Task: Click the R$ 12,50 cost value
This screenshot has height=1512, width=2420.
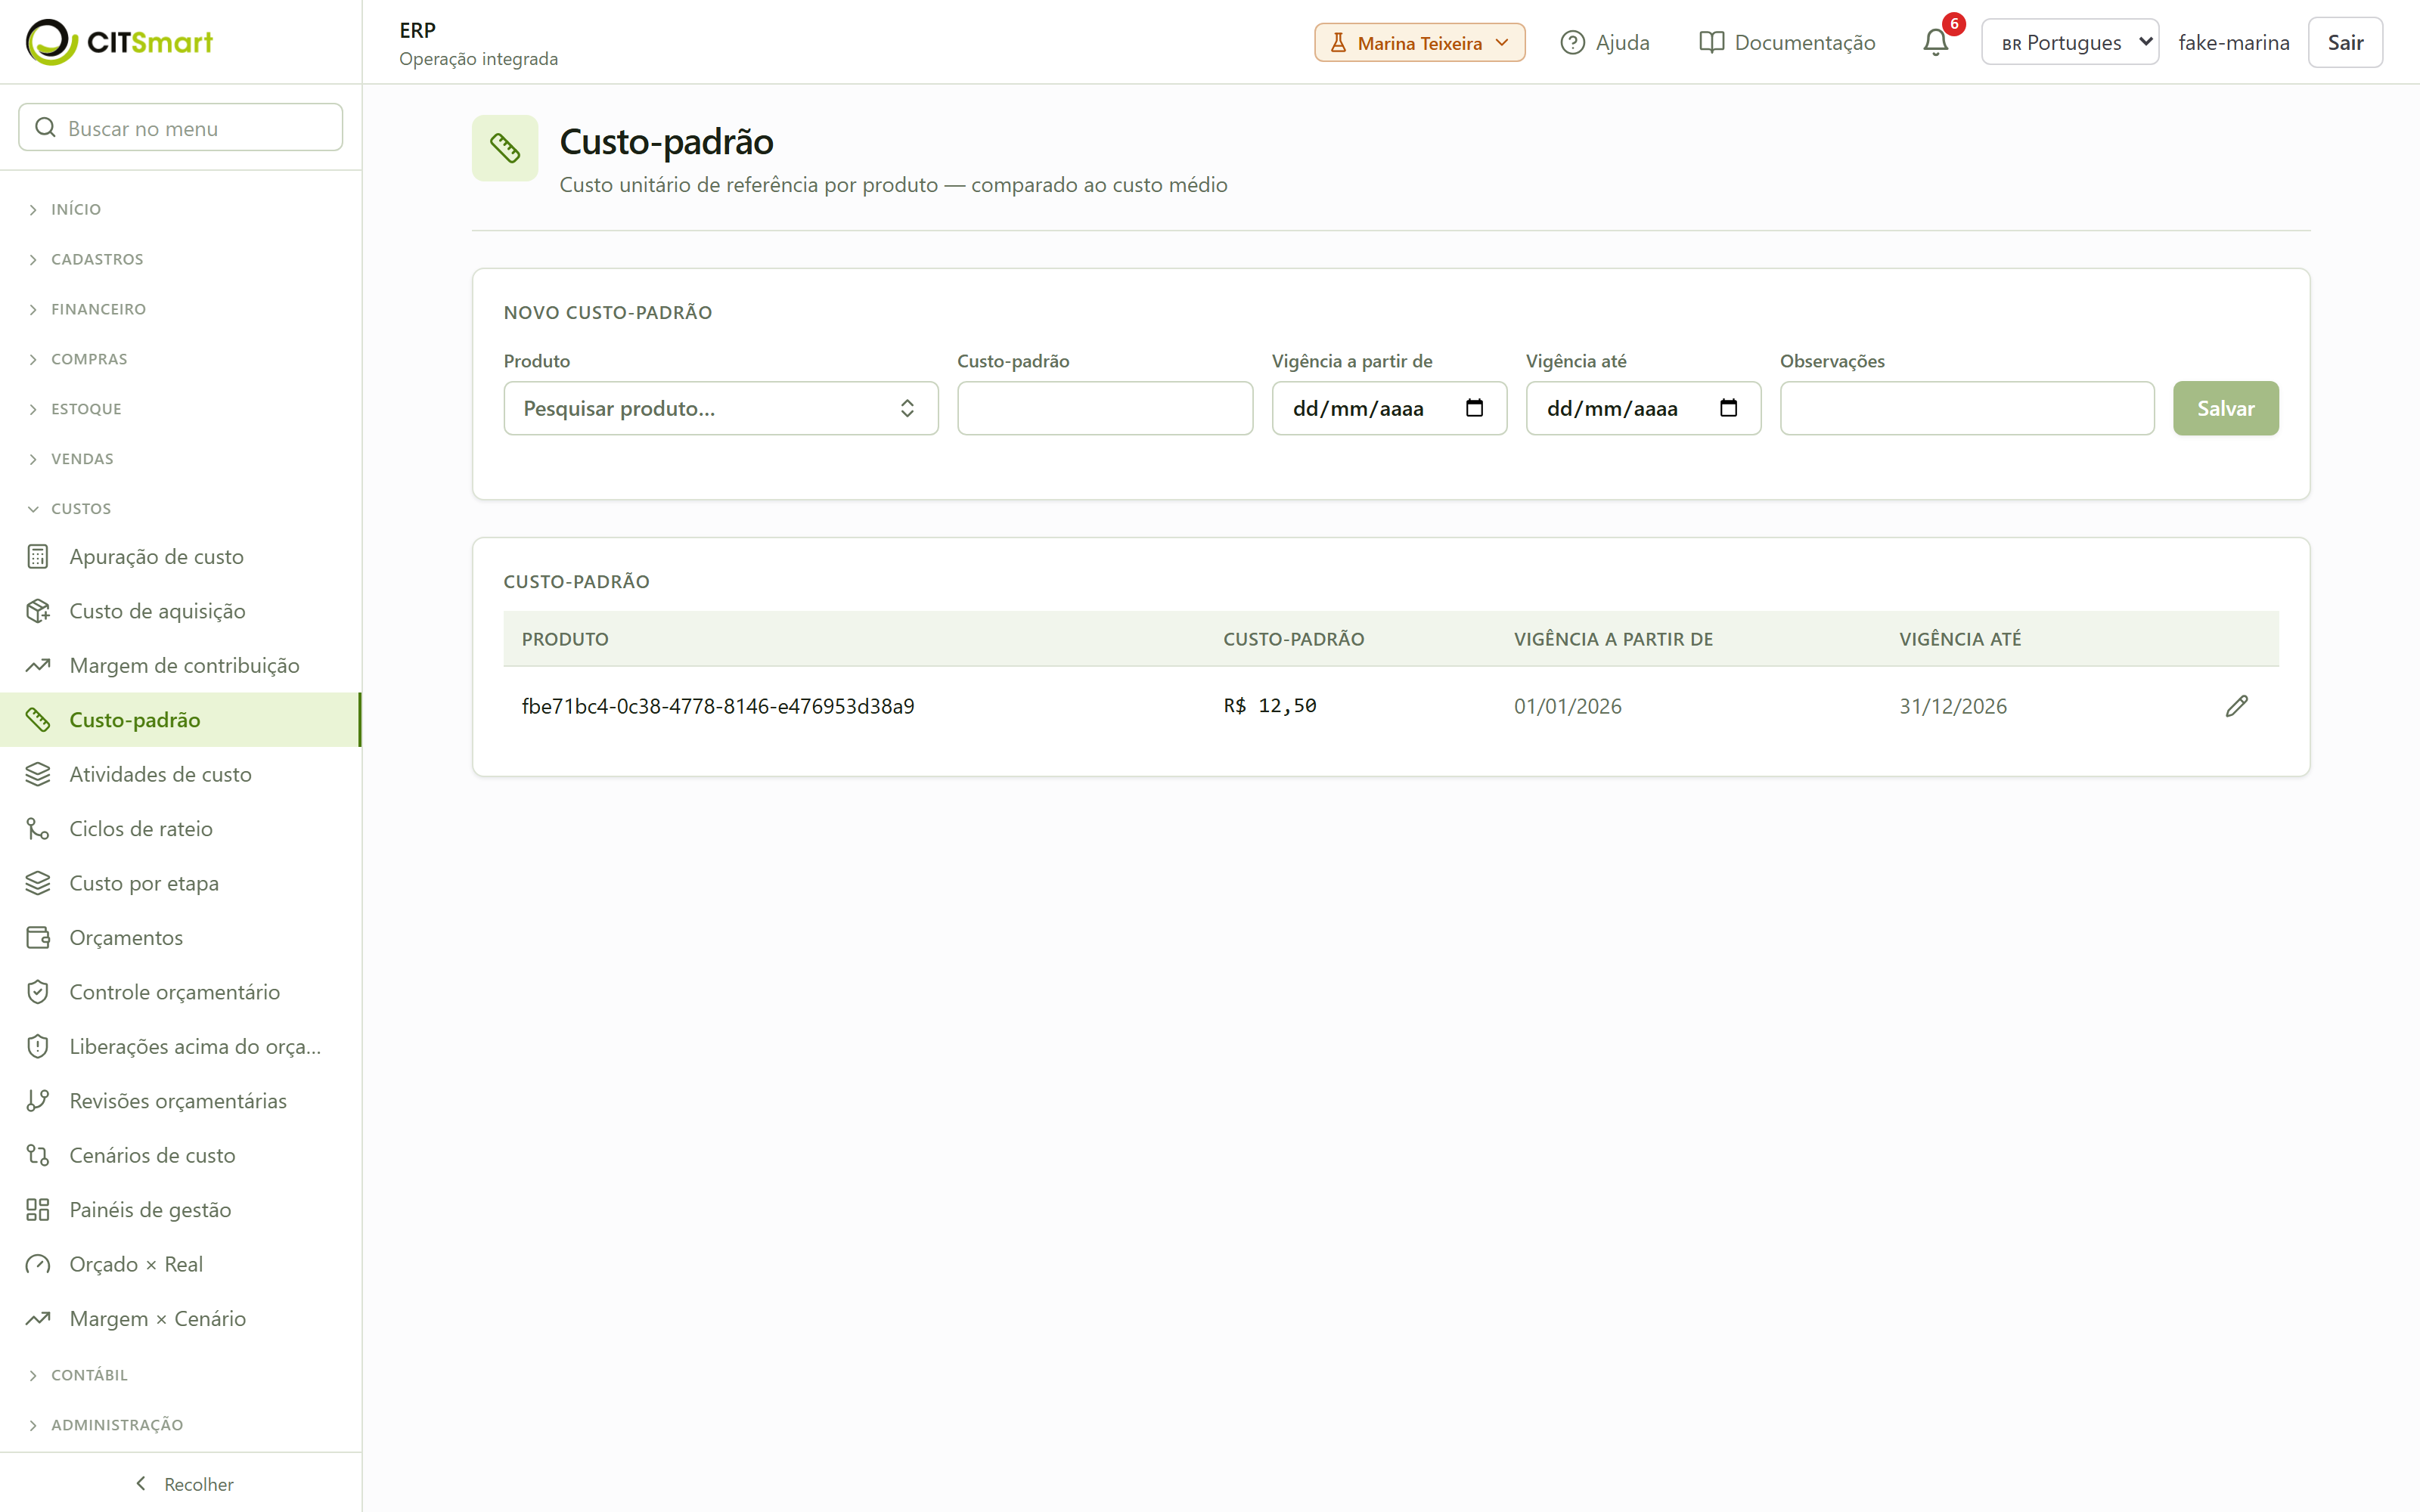Action: [1270, 706]
